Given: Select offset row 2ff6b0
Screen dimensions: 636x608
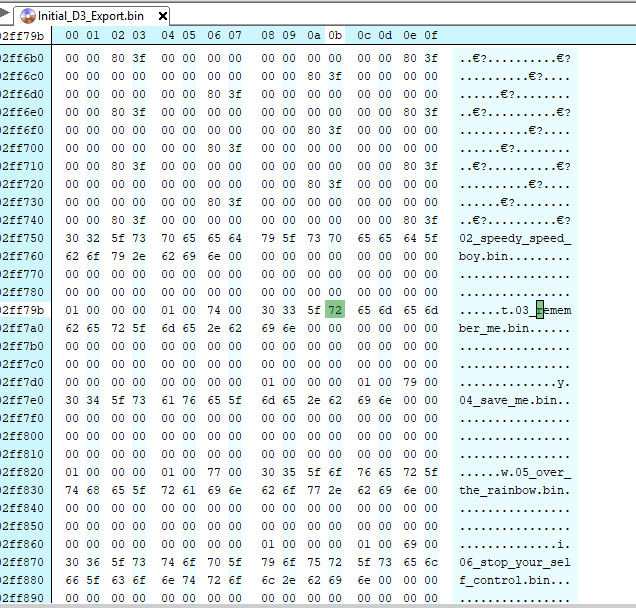Looking at the screenshot, I should point(23,58).
